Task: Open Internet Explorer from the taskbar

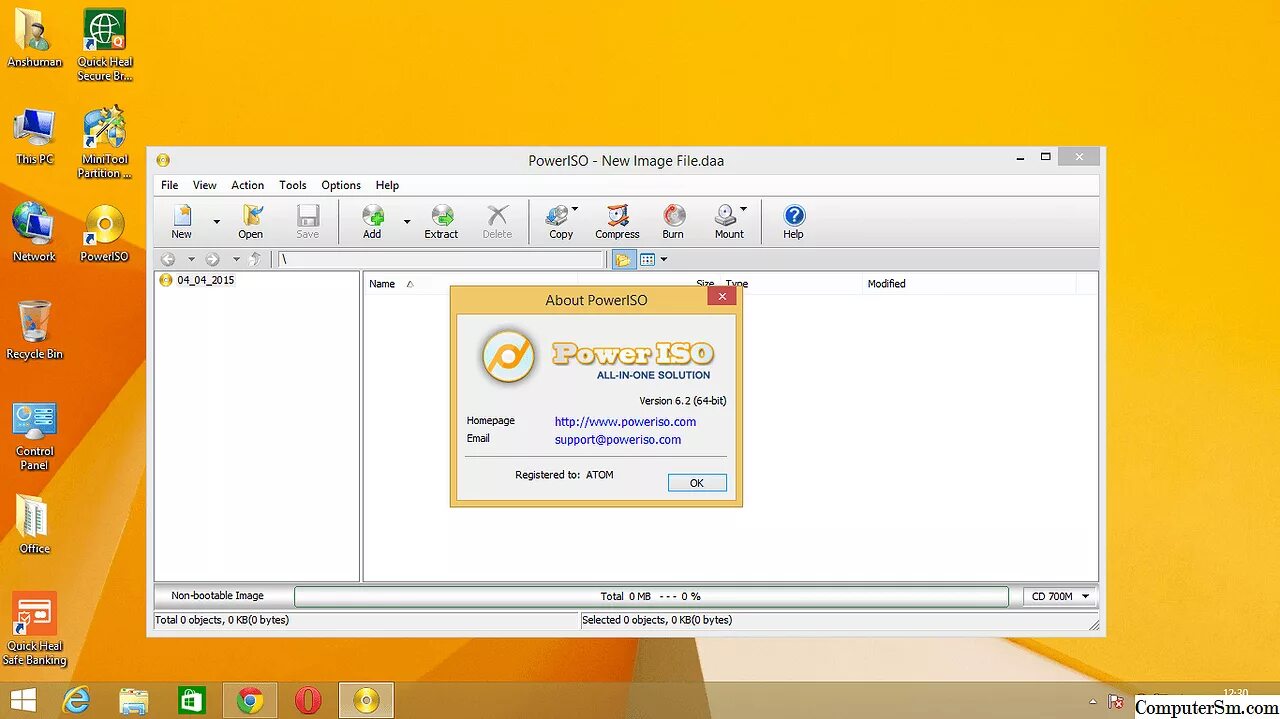Action: (76, 700)
